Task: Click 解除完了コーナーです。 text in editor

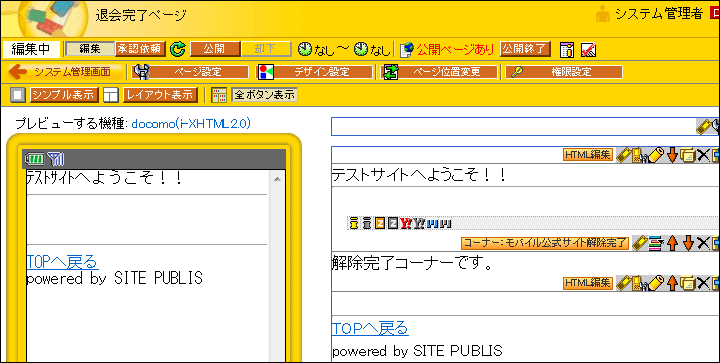Action: (x=412, y=263)
